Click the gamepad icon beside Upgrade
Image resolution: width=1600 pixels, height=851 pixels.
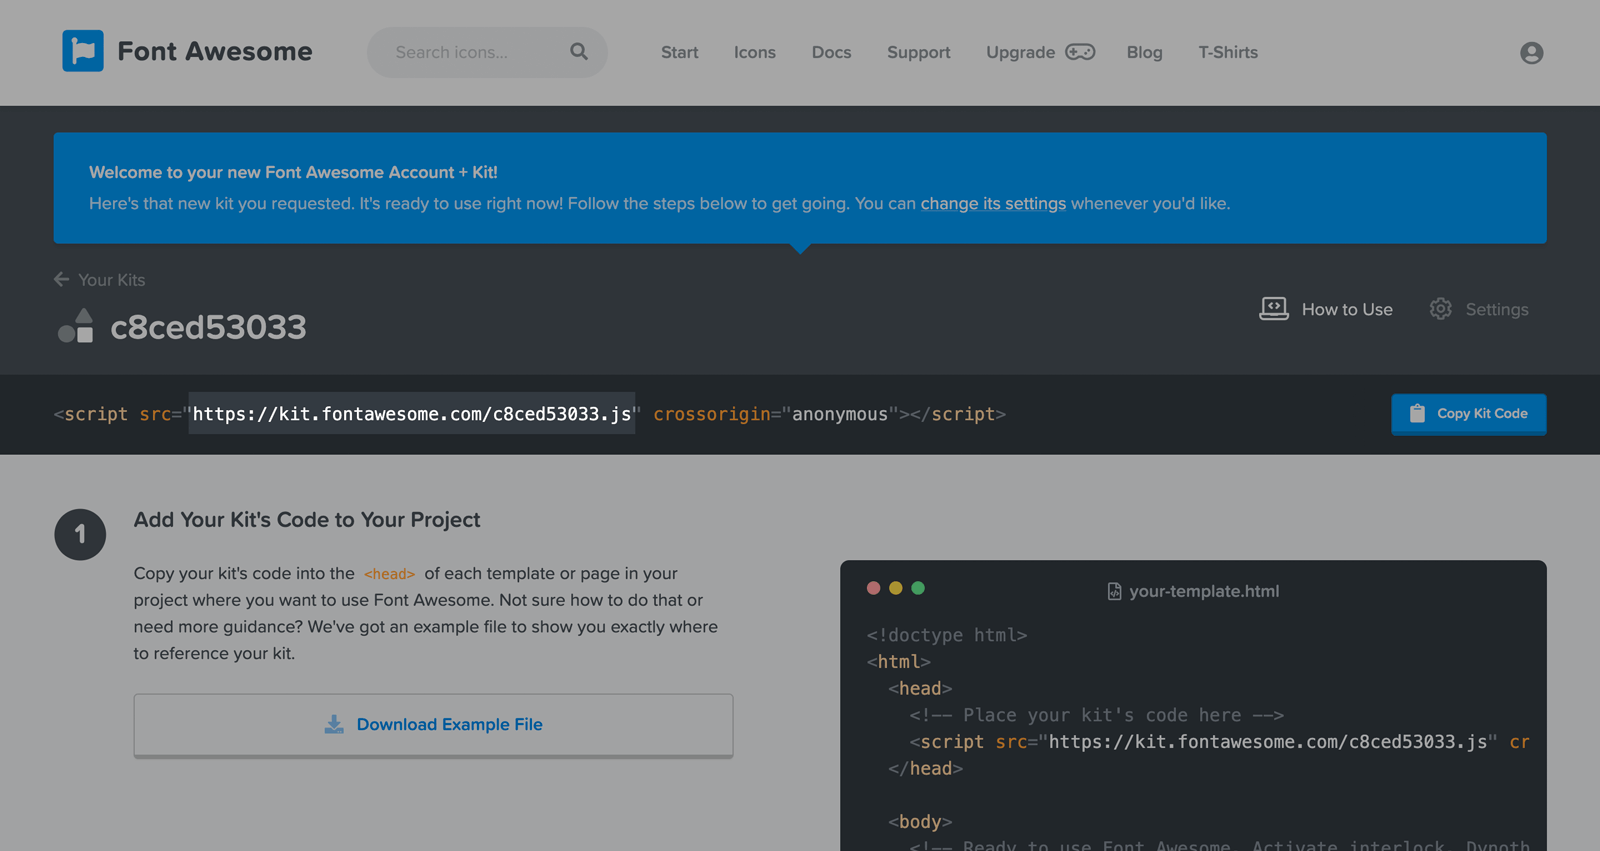[1080, 52]
